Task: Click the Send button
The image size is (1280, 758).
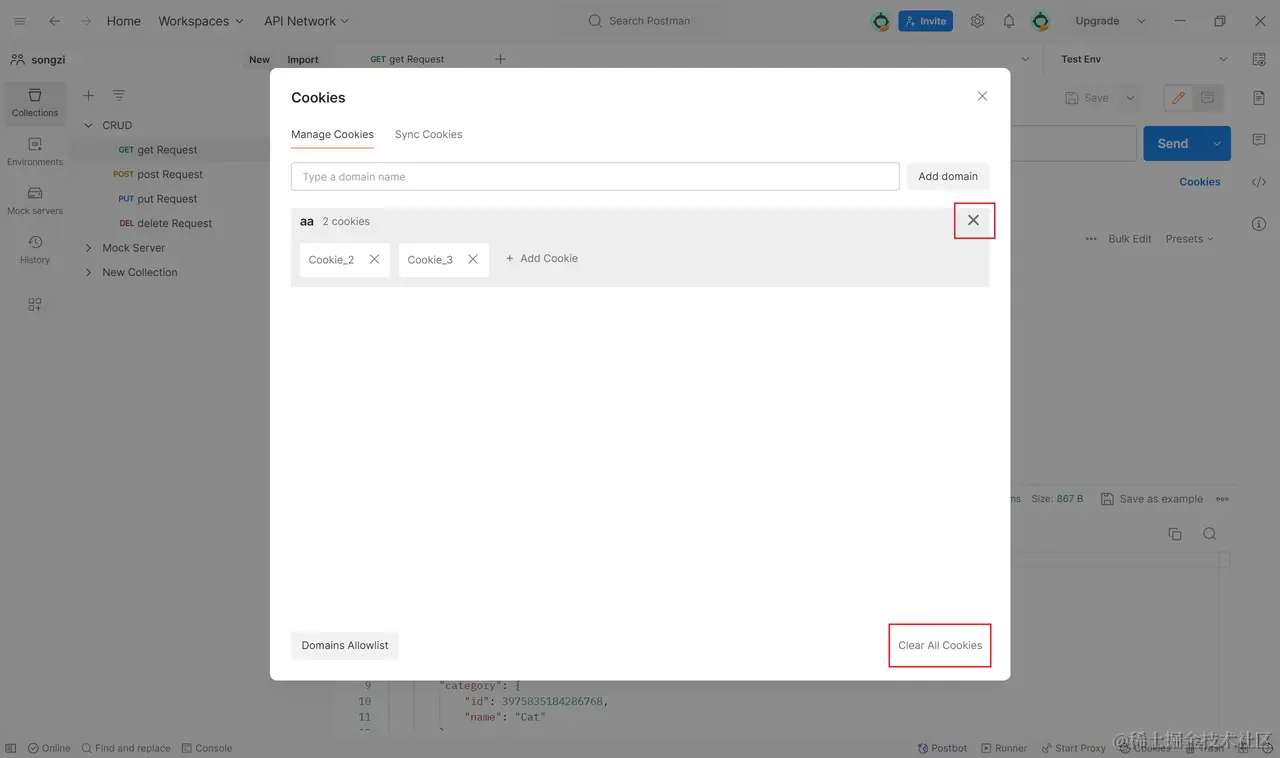Action: (1173, 144)
